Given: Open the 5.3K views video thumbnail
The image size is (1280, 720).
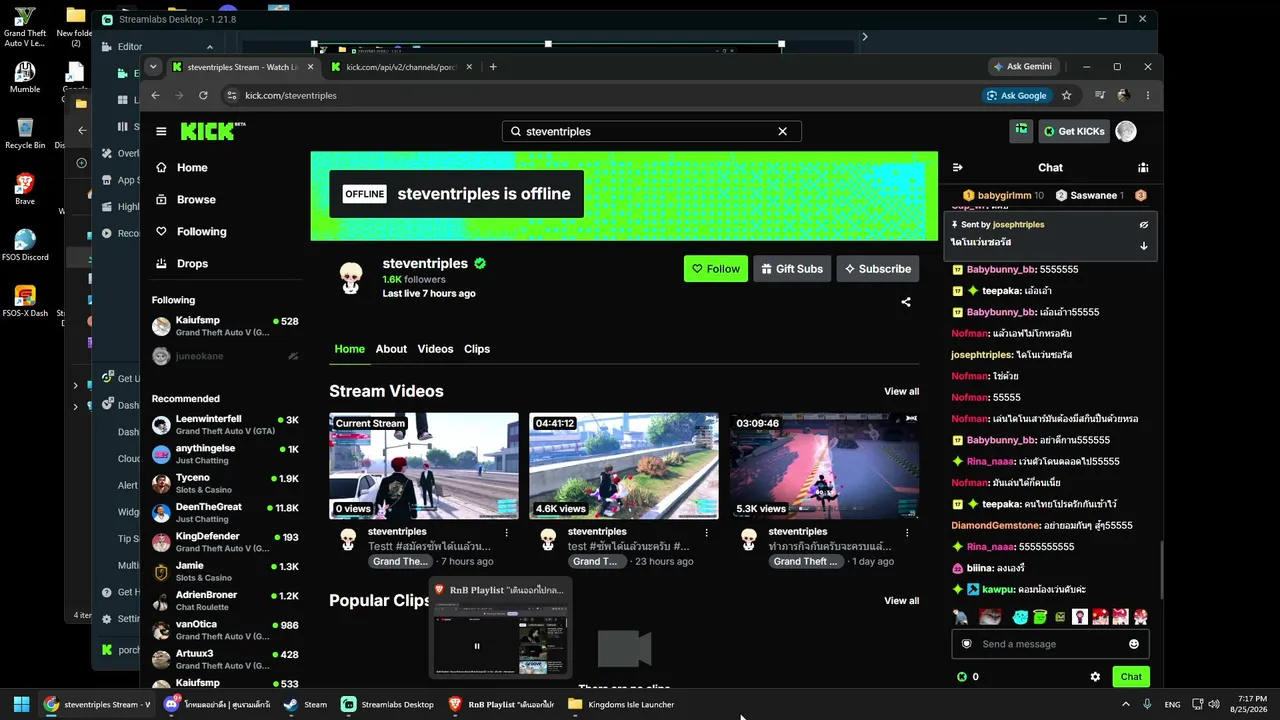Looking at the screenshot, I should tap(824, 466).
